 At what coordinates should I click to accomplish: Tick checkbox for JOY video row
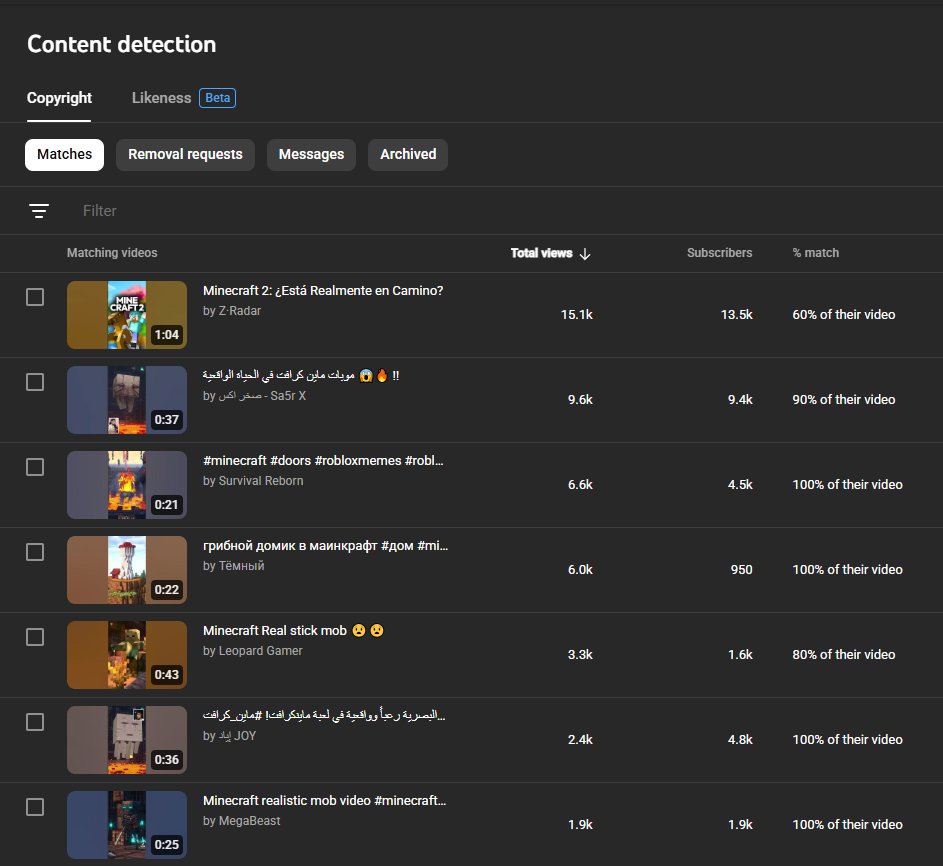click(35, 722)
